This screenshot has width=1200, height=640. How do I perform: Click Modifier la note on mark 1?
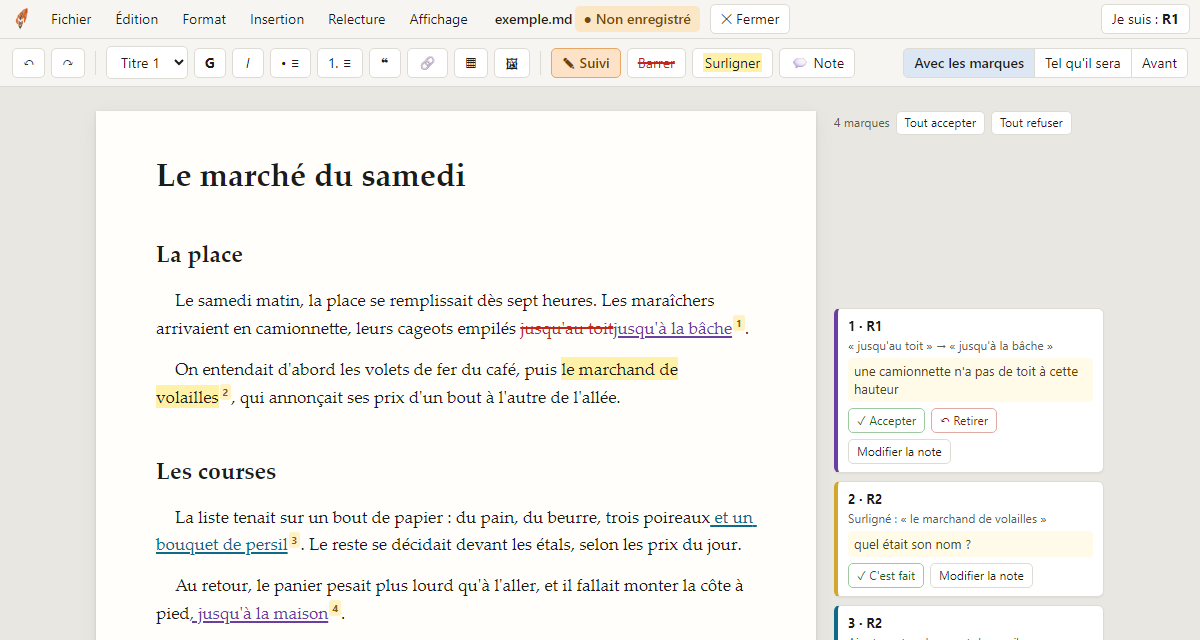899,452
